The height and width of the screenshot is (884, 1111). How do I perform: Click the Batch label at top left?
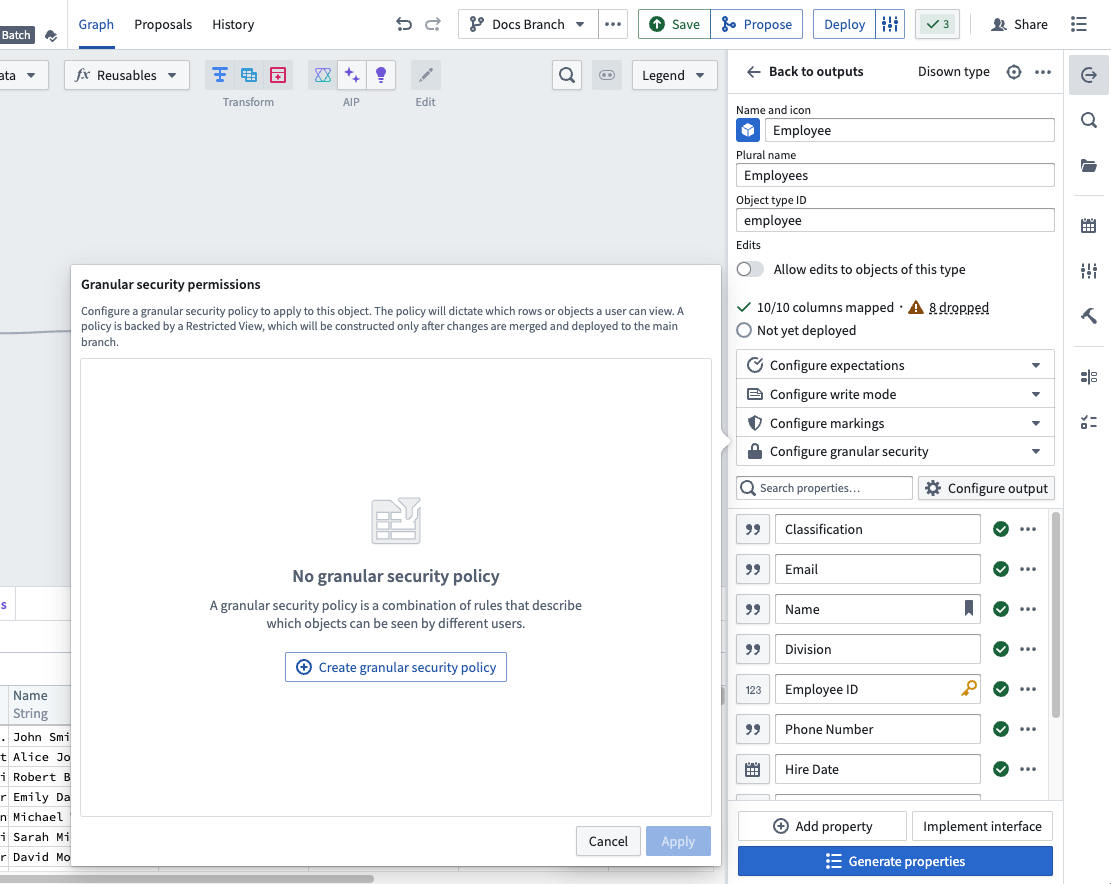16,35
